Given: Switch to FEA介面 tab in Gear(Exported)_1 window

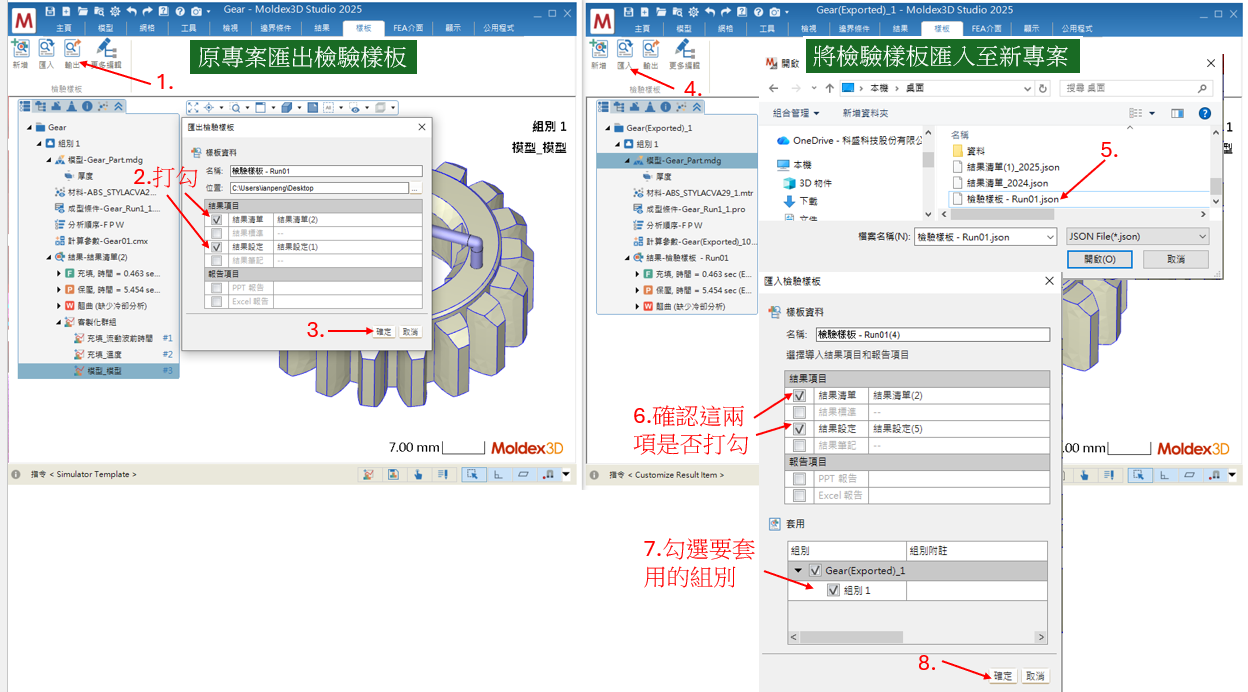Looking at the screenshot, I should click(x=986, y=29).
